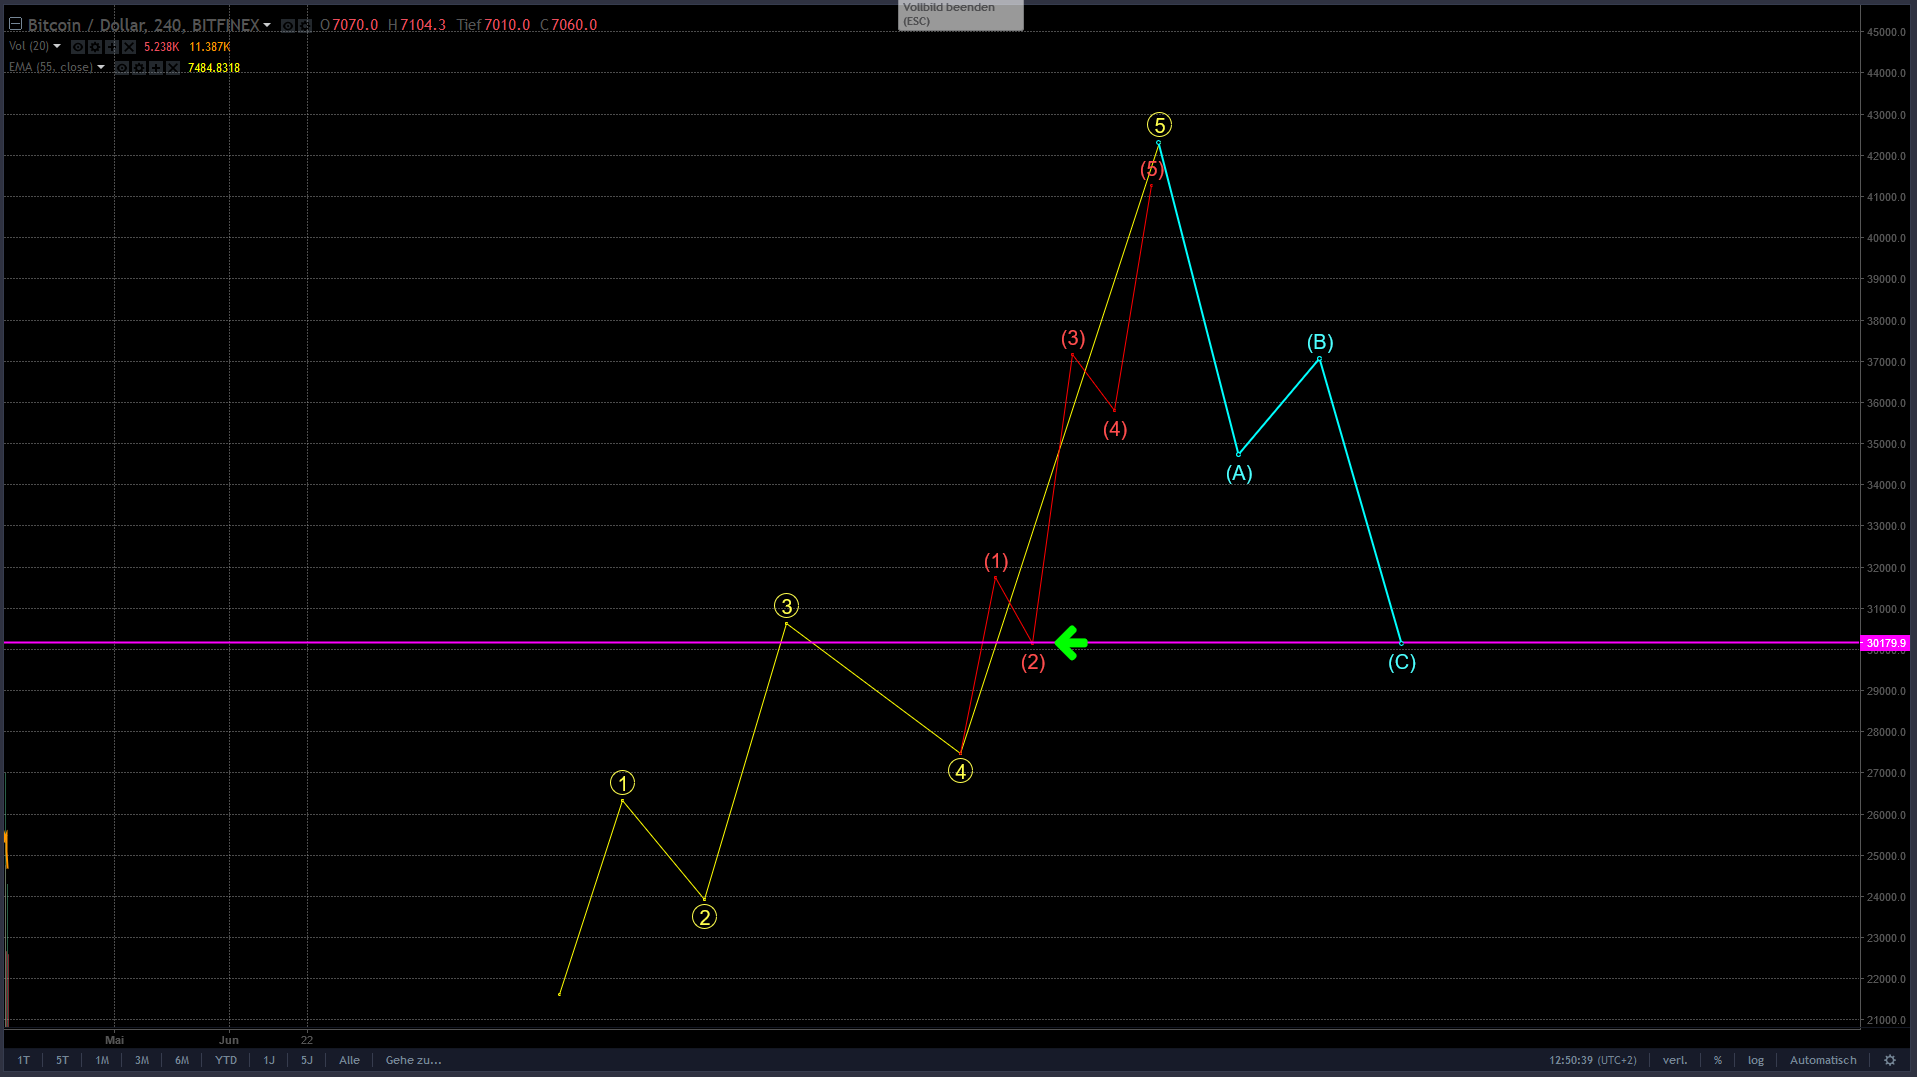Toggle visibility of the Bitcoin / Dollar series
This screenshot has width=1917, height=1077.
(288, 25)
